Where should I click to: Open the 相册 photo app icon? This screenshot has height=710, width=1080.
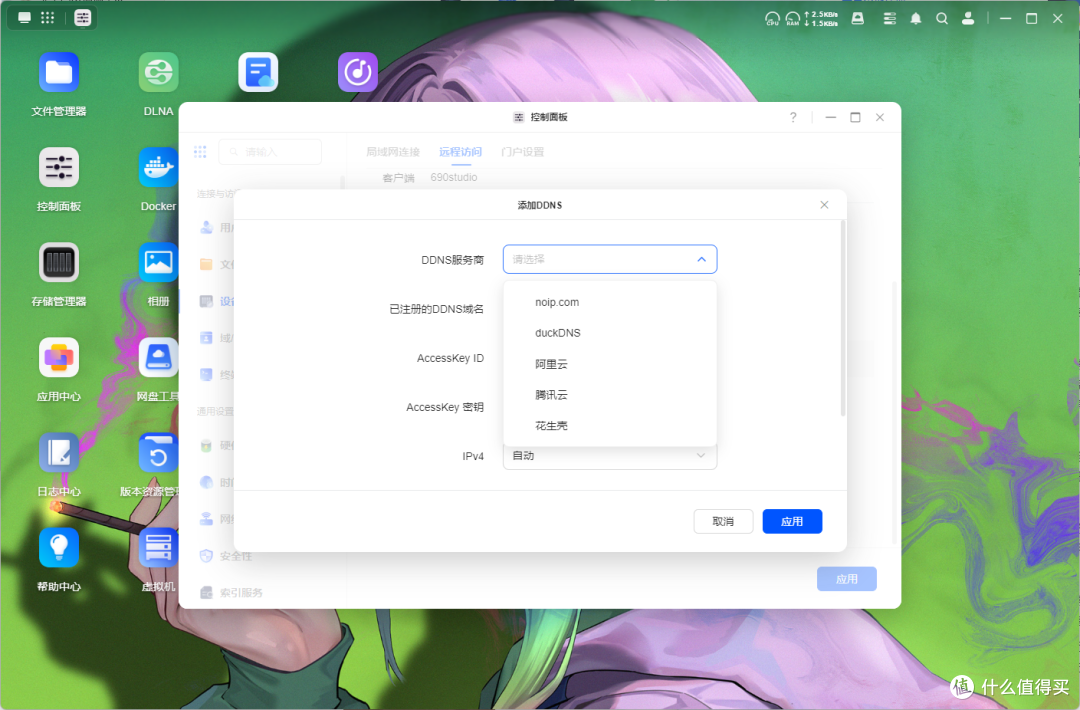pyautogui.click(x=158, y=262)
